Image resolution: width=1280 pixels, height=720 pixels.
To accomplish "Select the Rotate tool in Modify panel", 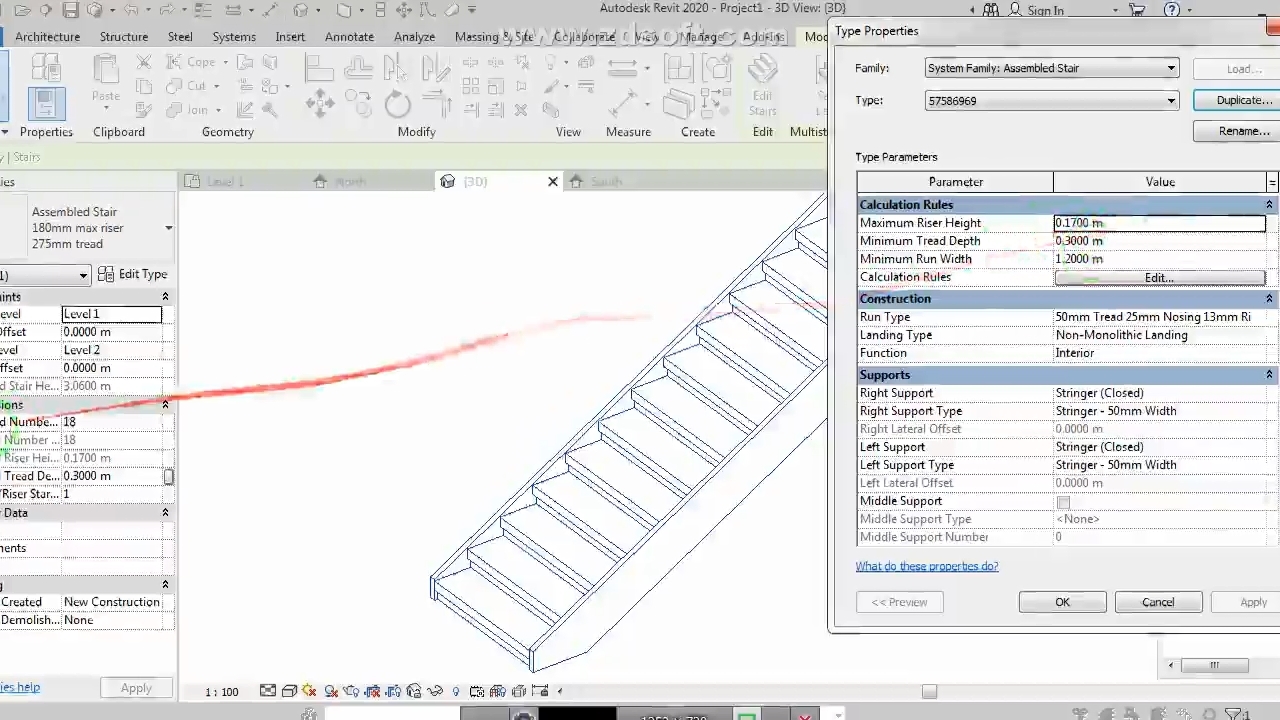I will coord(397,104).
